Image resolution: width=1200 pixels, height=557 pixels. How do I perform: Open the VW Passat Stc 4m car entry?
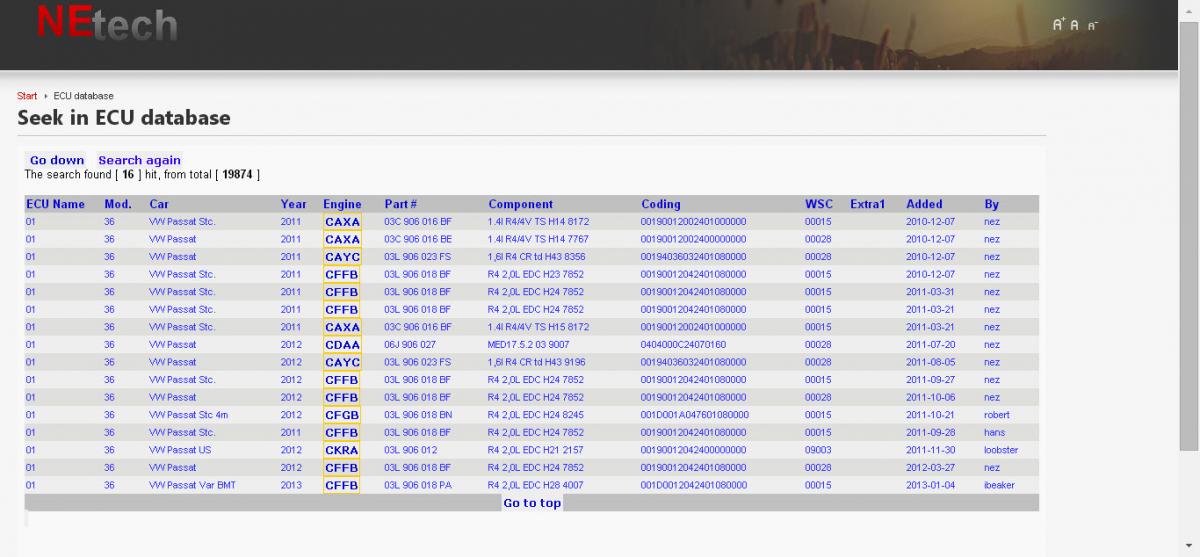tap(188, 415)
